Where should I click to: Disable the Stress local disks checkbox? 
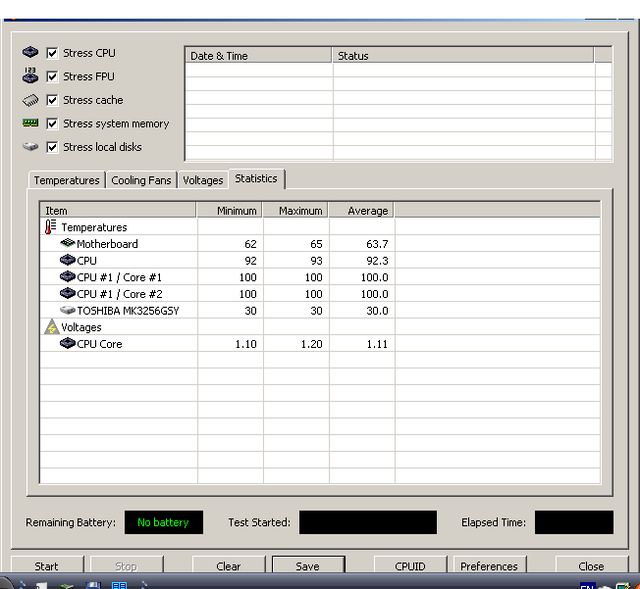52,147
